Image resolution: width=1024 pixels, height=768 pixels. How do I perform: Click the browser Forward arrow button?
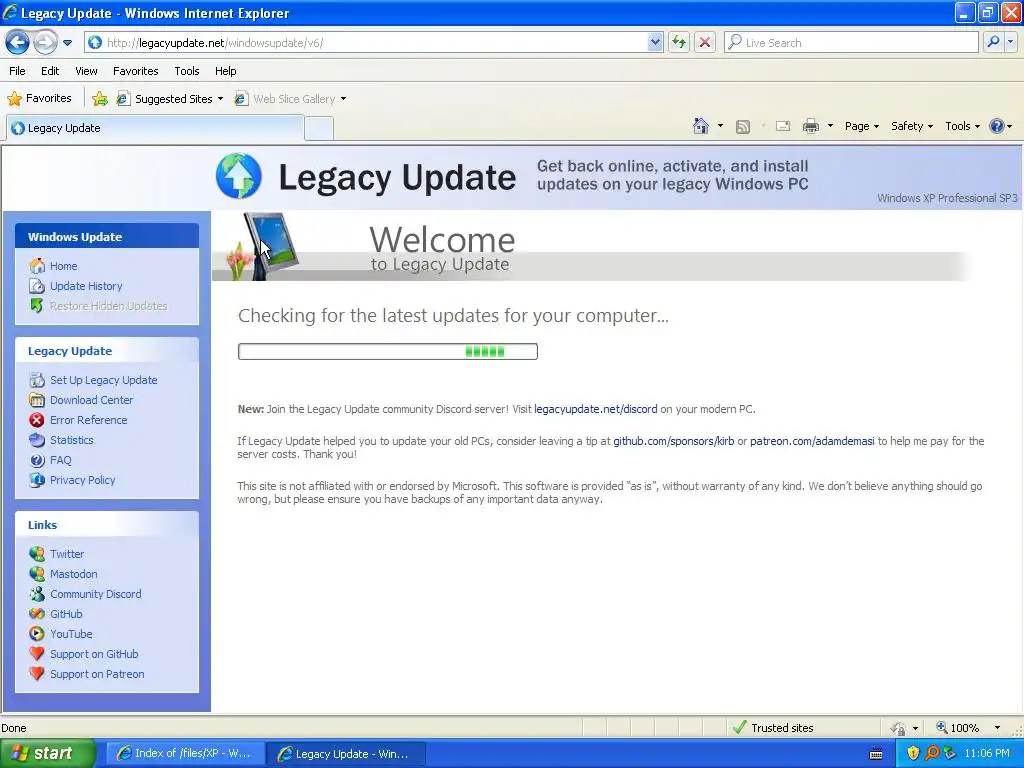pyautogui.click(x=45, y=43)
